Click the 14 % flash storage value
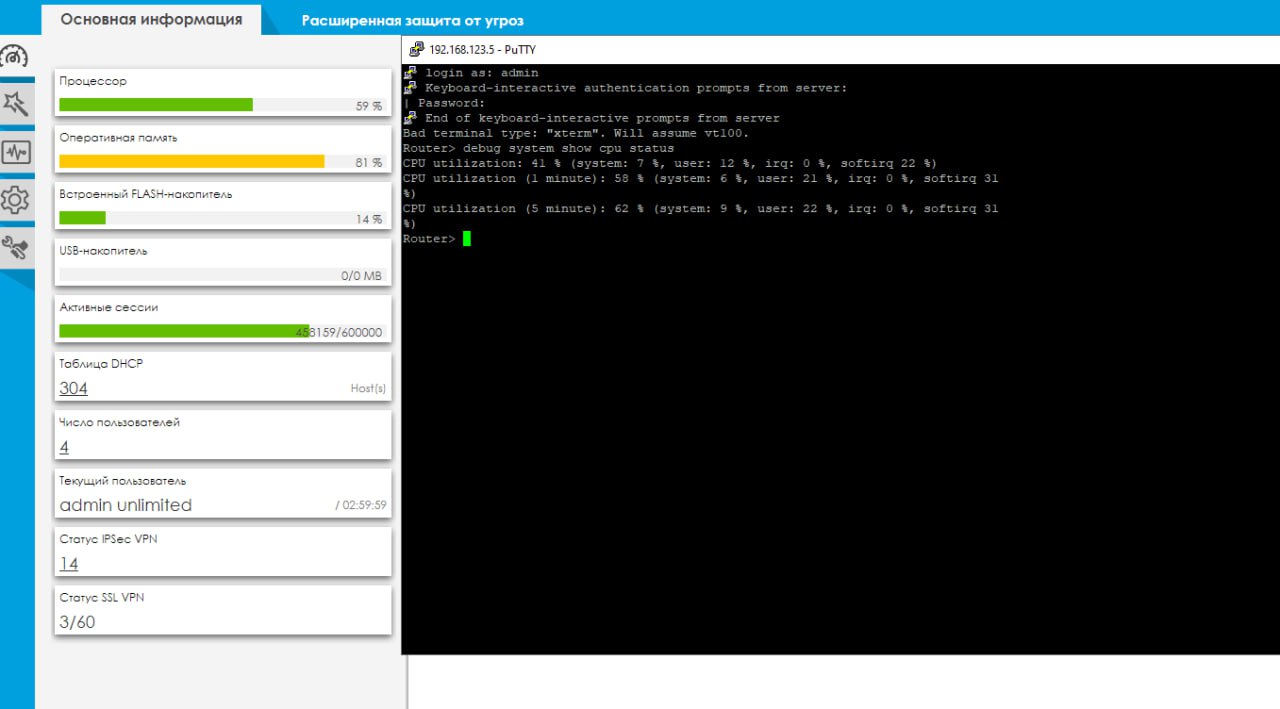 [x=369, y=219]
